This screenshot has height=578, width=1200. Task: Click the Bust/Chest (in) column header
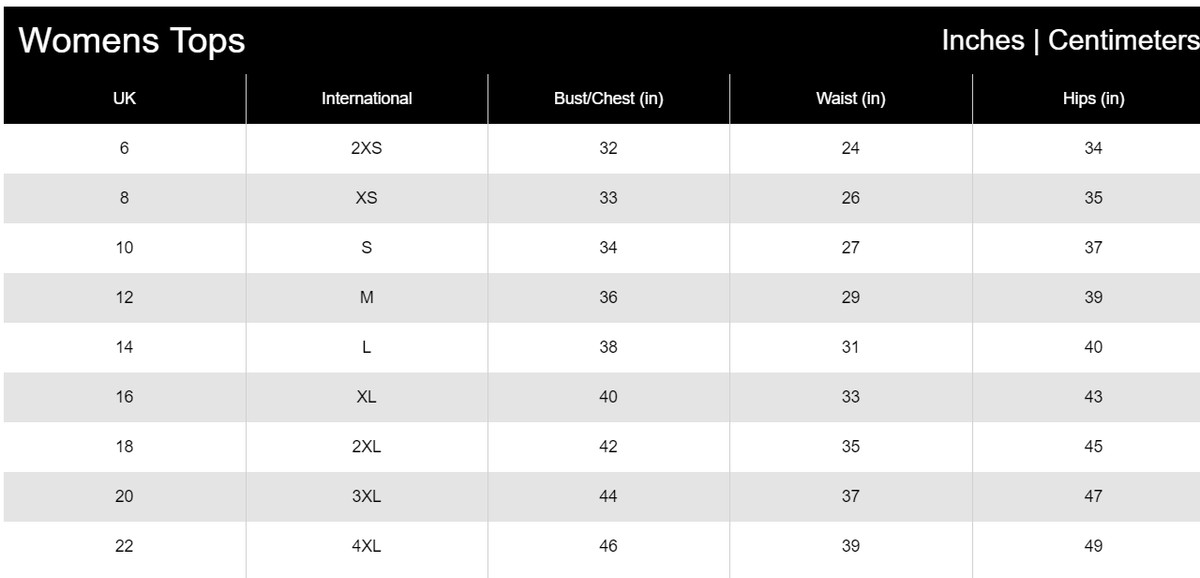pyautogui.click(x=608, y=98)
